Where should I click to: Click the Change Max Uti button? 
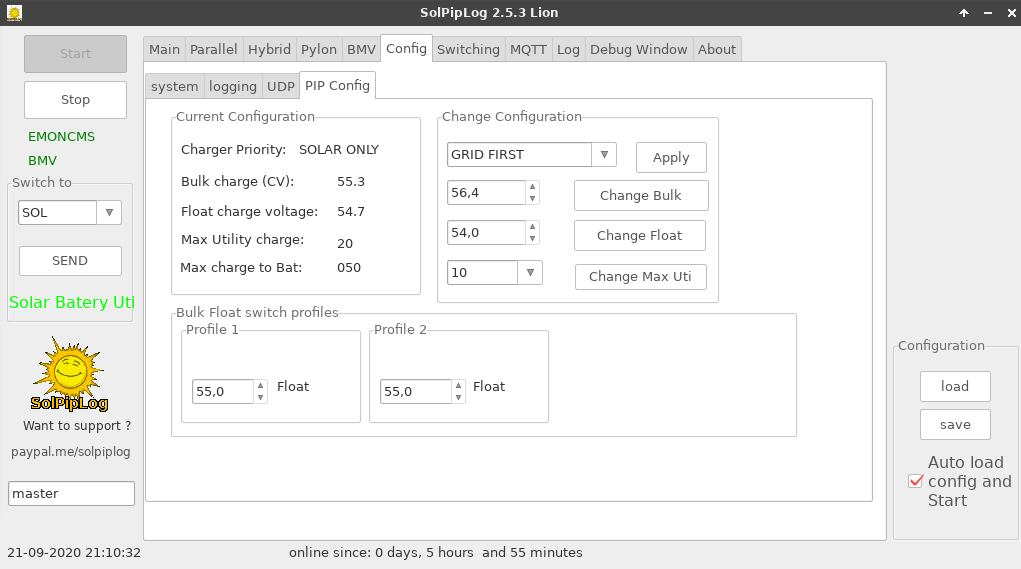640,277
